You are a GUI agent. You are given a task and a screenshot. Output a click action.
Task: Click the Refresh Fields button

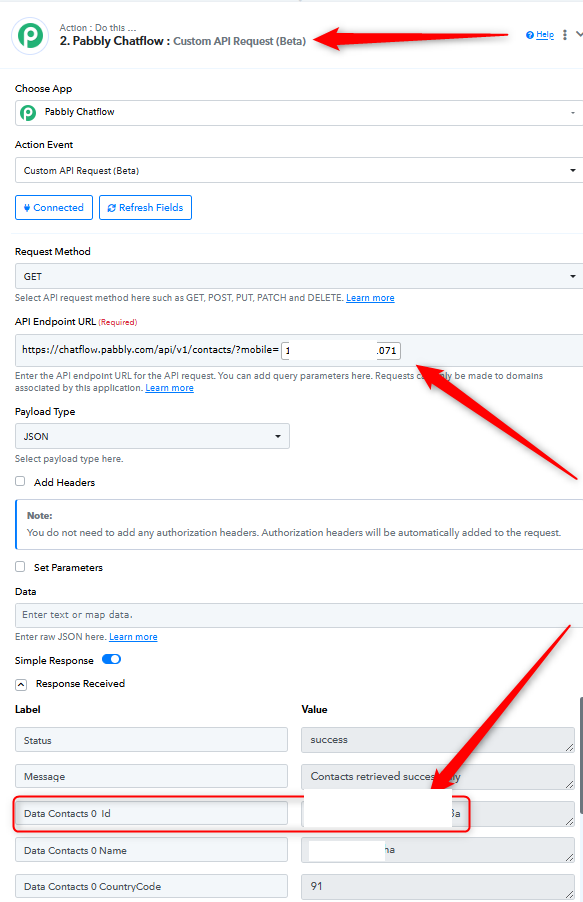145,208
